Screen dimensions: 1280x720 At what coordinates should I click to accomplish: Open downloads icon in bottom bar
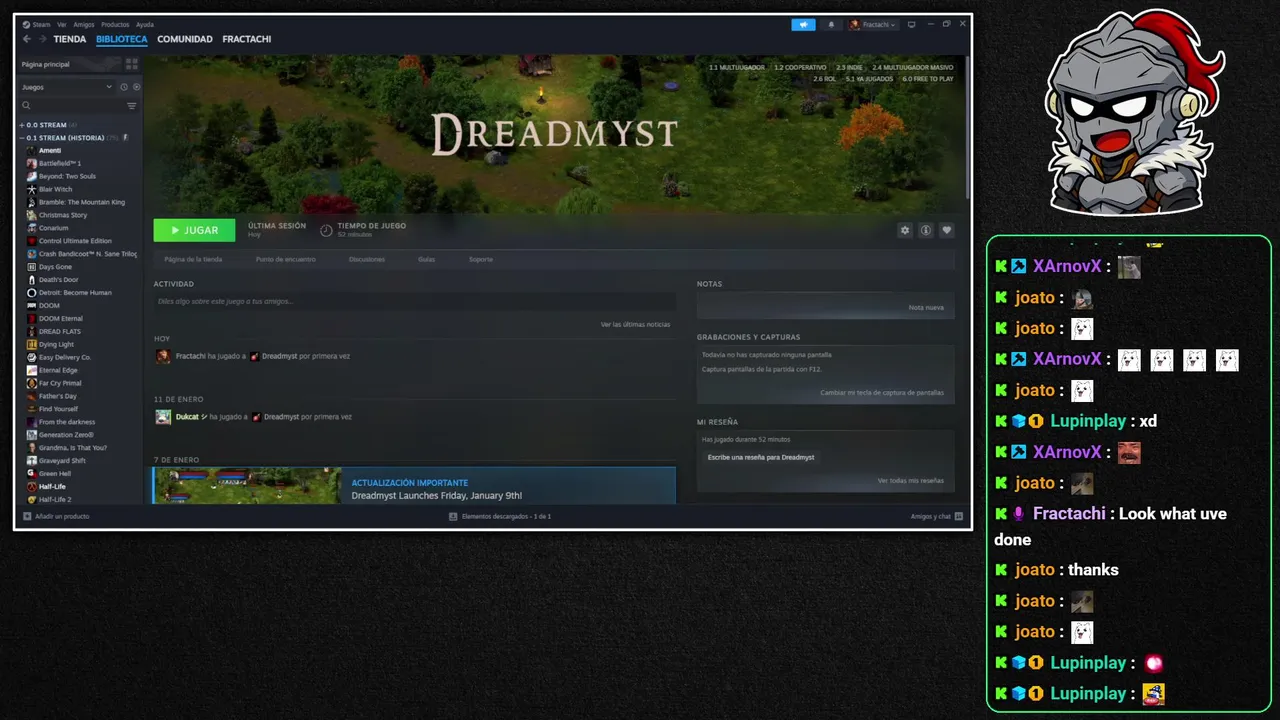pos(453,516)
